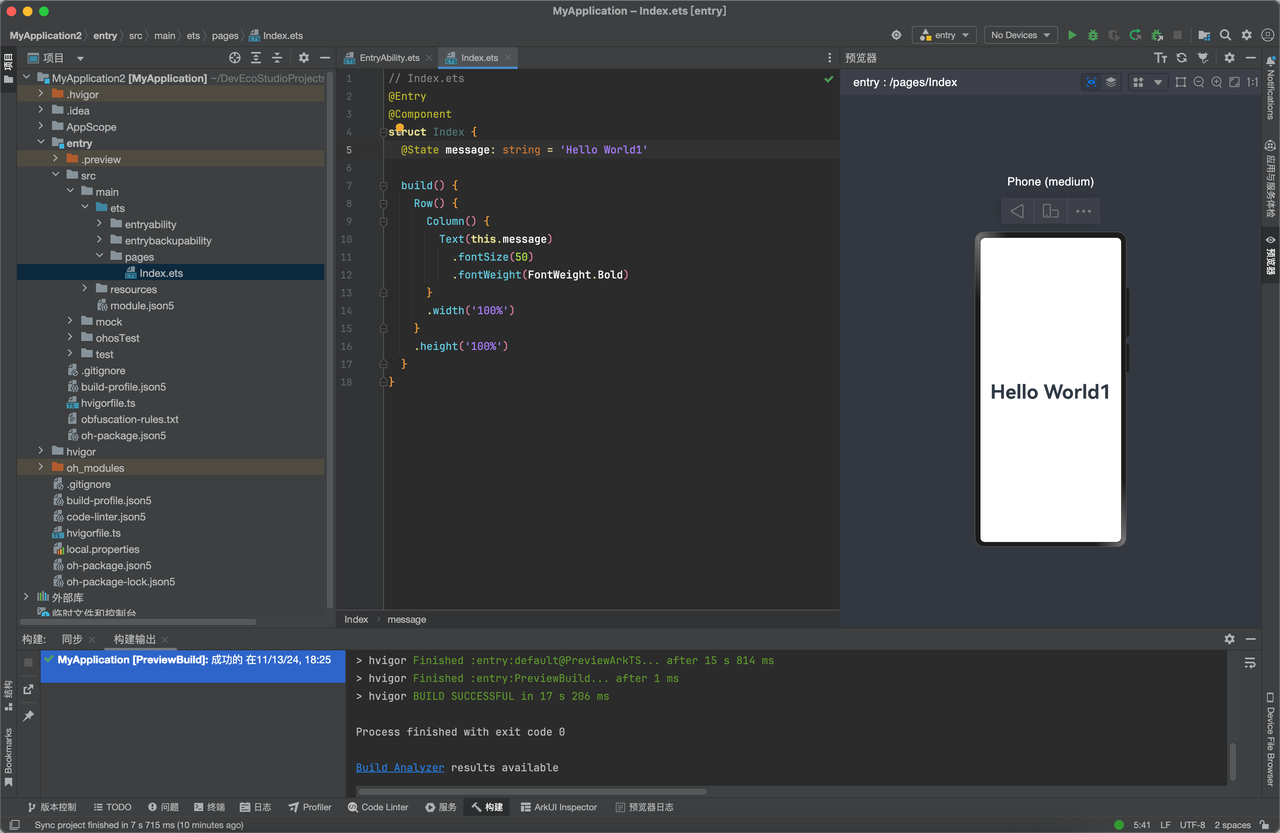Open the Build Analyzer link
1280x833 pixels.
pos(400,768)
